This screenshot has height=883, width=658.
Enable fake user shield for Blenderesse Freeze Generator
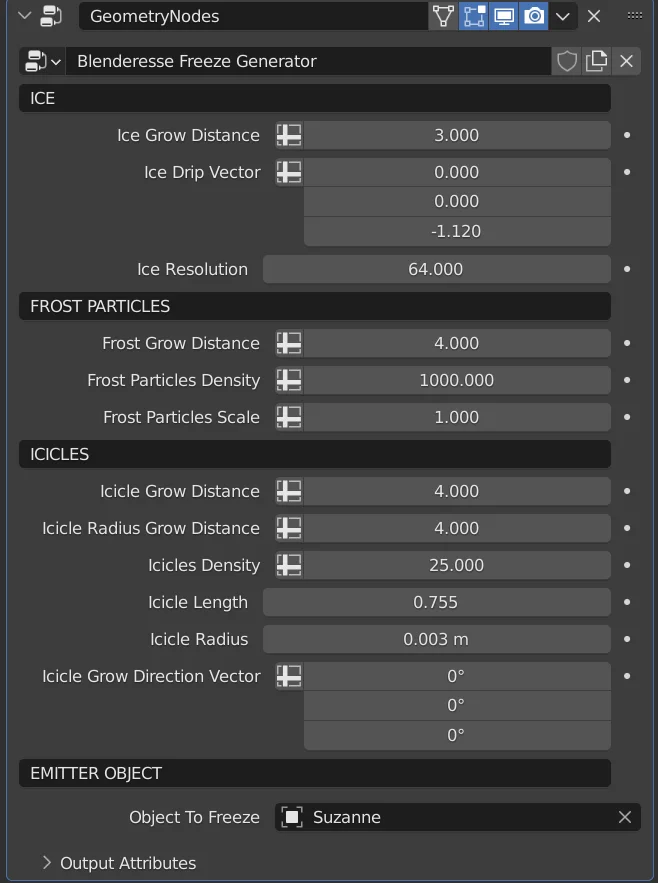[x=566, y=61]
